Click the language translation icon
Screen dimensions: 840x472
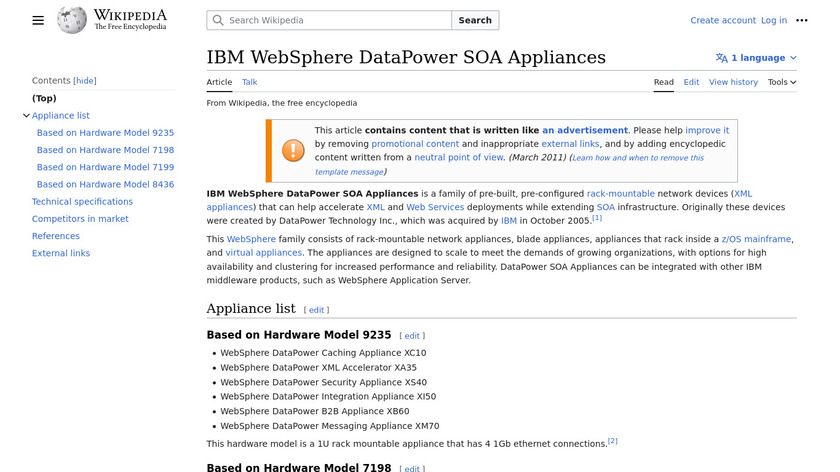(721, 58)
